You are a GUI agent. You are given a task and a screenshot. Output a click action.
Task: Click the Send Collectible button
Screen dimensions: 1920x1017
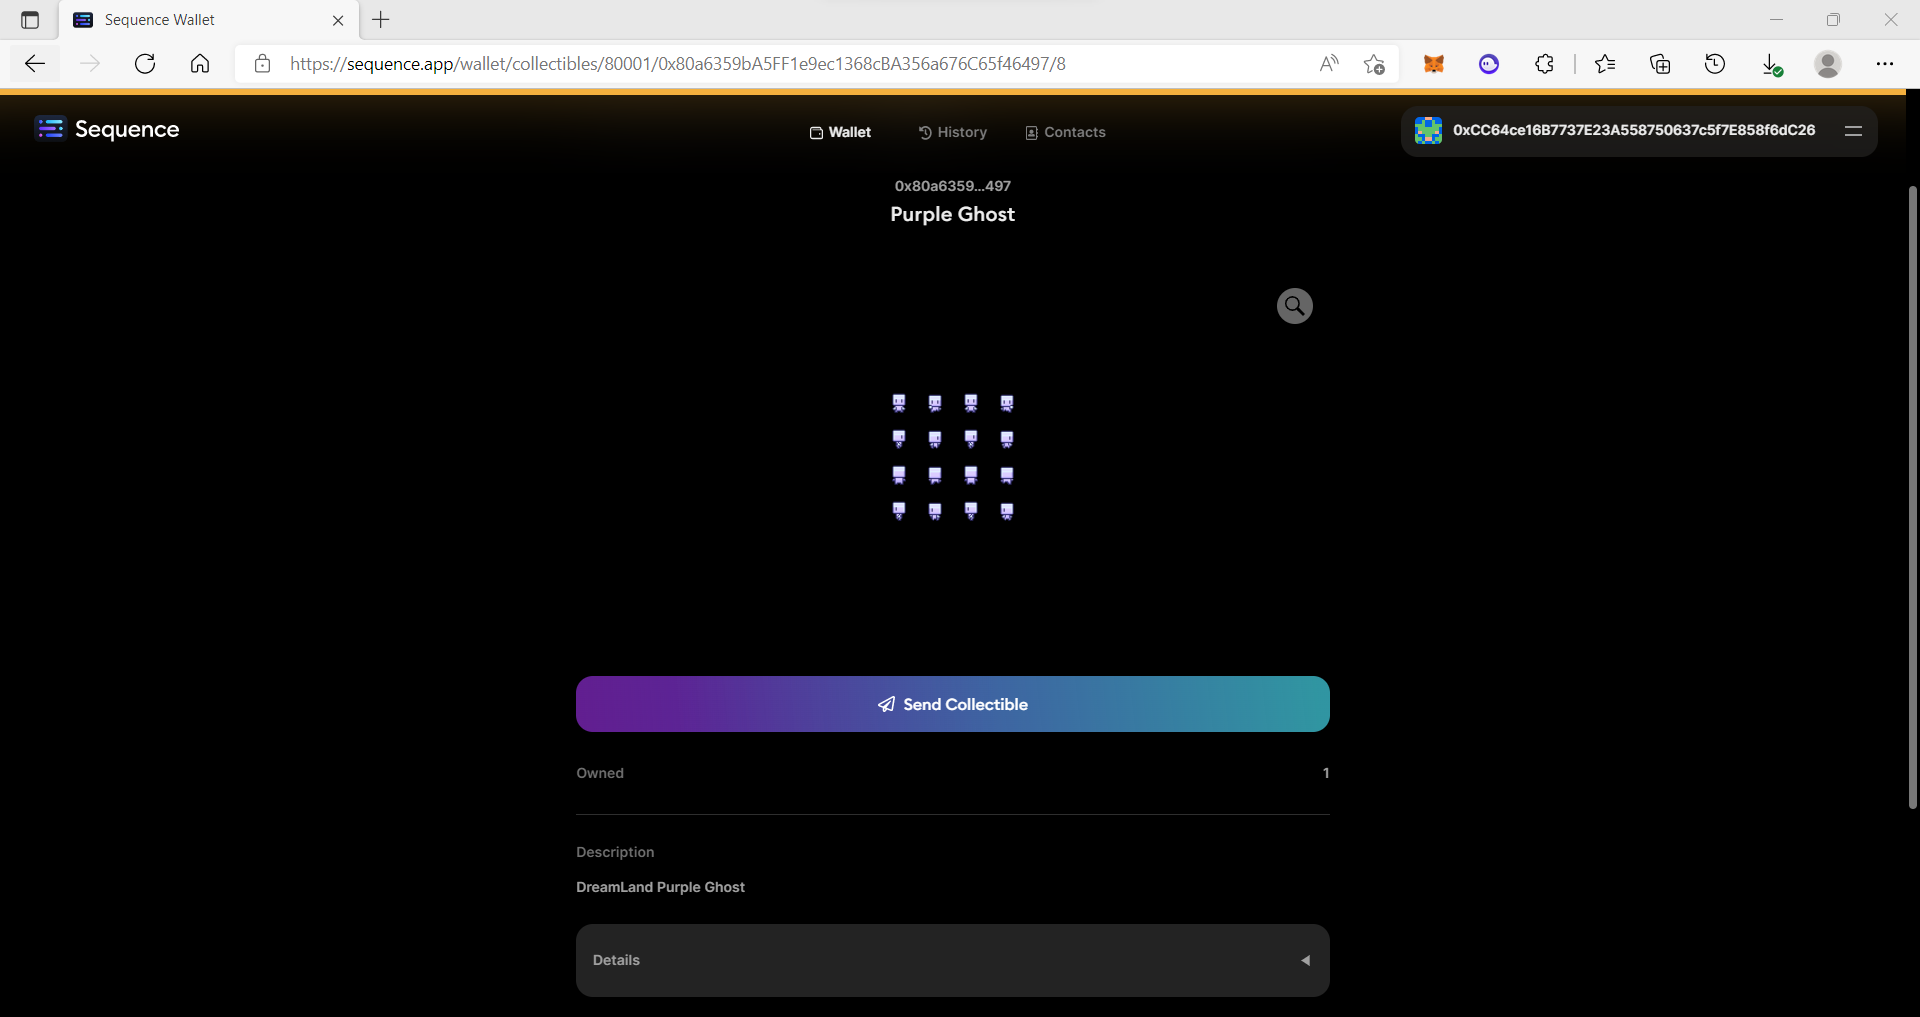[x=953, y=704]
